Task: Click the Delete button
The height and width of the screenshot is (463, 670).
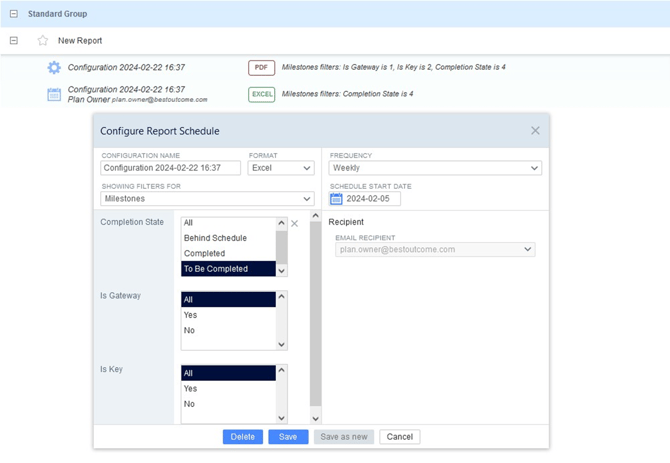Action: pyautogui.click(x=243, y=437)
